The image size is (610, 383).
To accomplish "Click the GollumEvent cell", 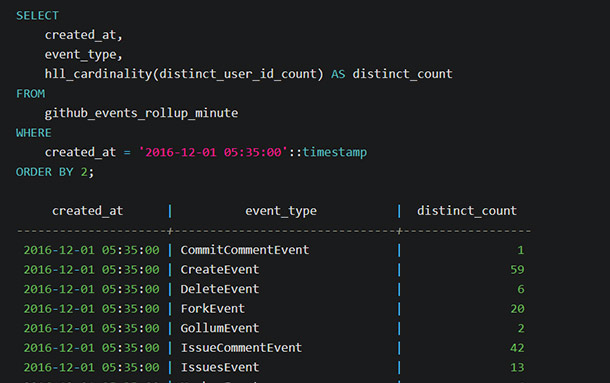I will point(220,328).
